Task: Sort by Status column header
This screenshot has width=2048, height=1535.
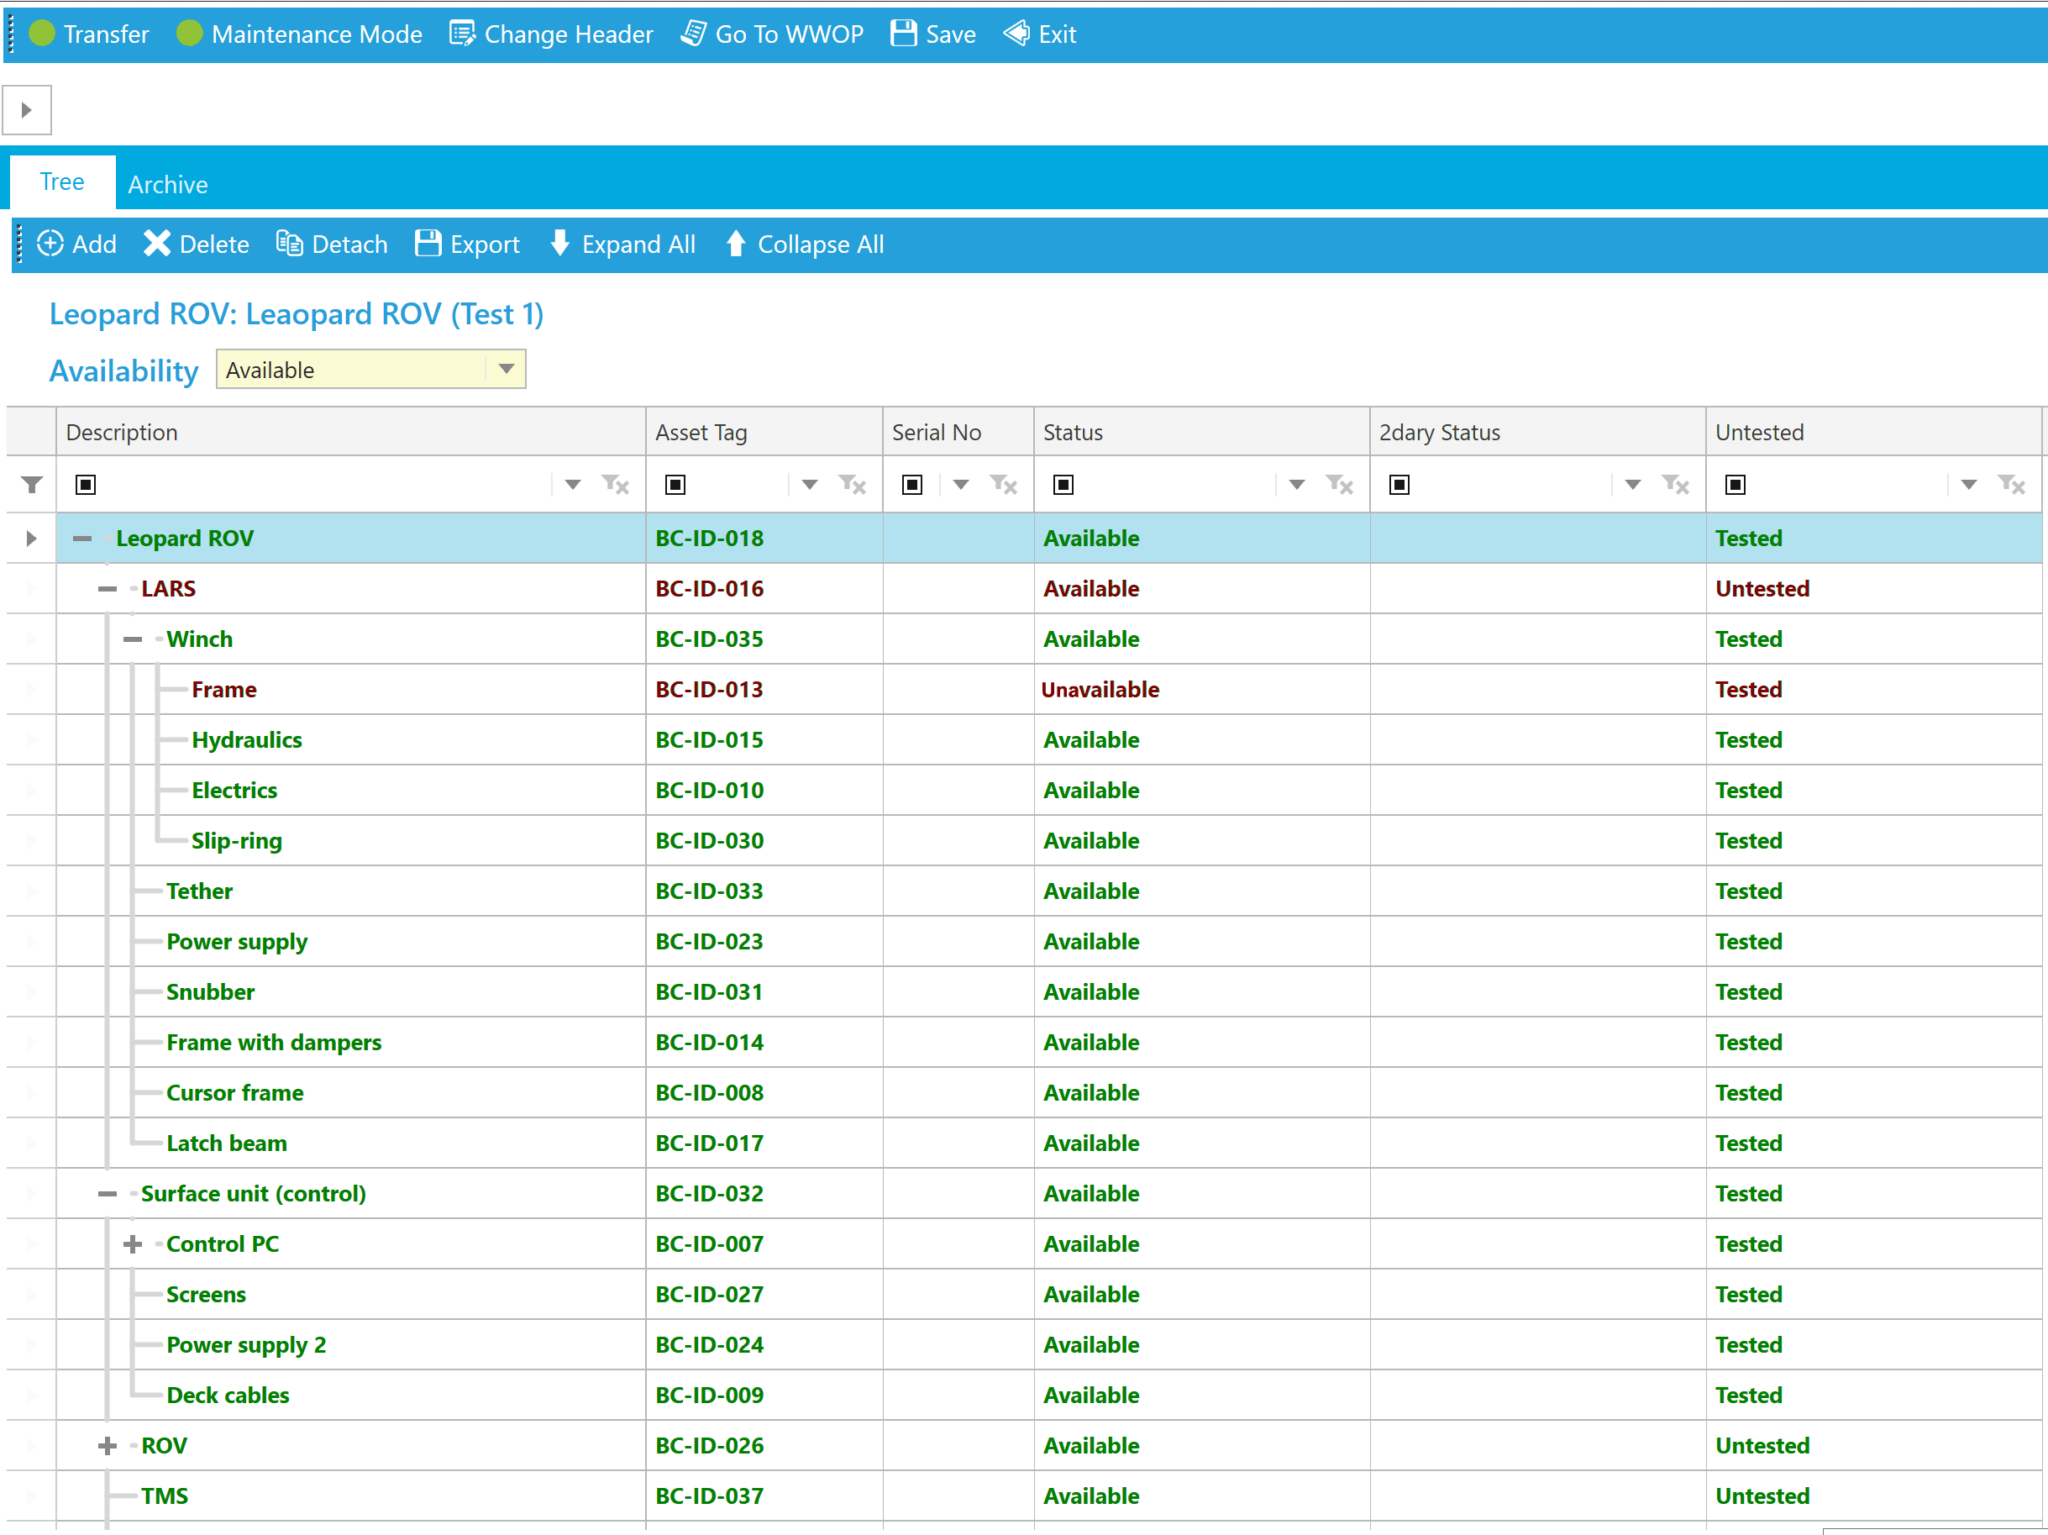Action: point(1201,432)
